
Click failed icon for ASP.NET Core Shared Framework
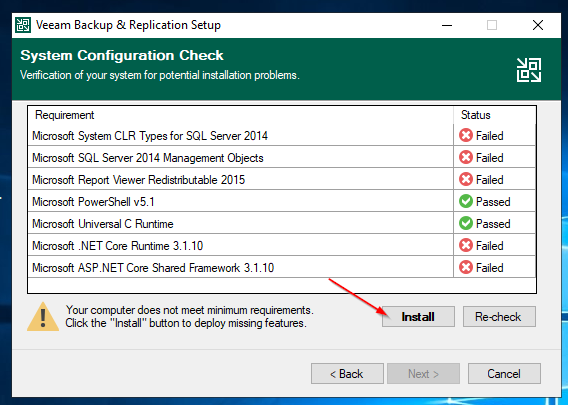point(465,268)
